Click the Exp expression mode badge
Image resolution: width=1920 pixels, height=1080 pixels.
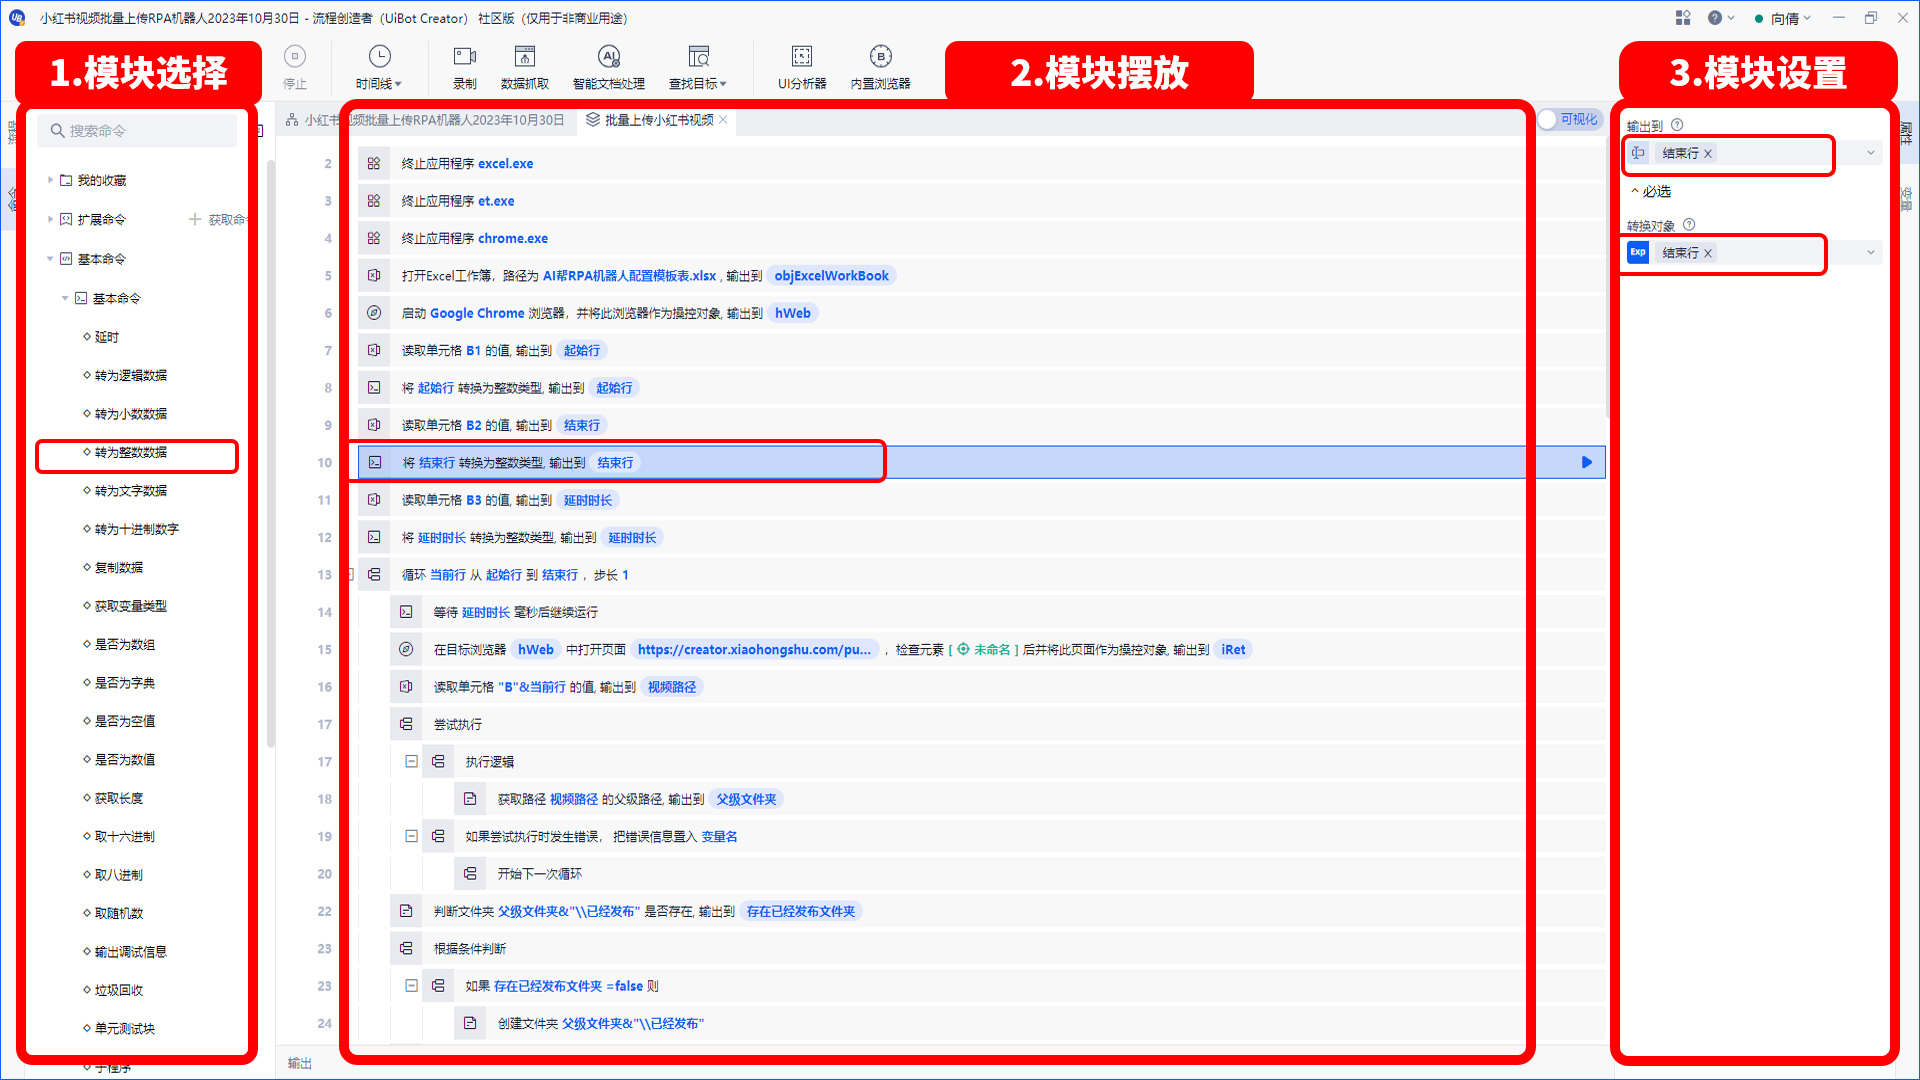(x=1638, y=252)
